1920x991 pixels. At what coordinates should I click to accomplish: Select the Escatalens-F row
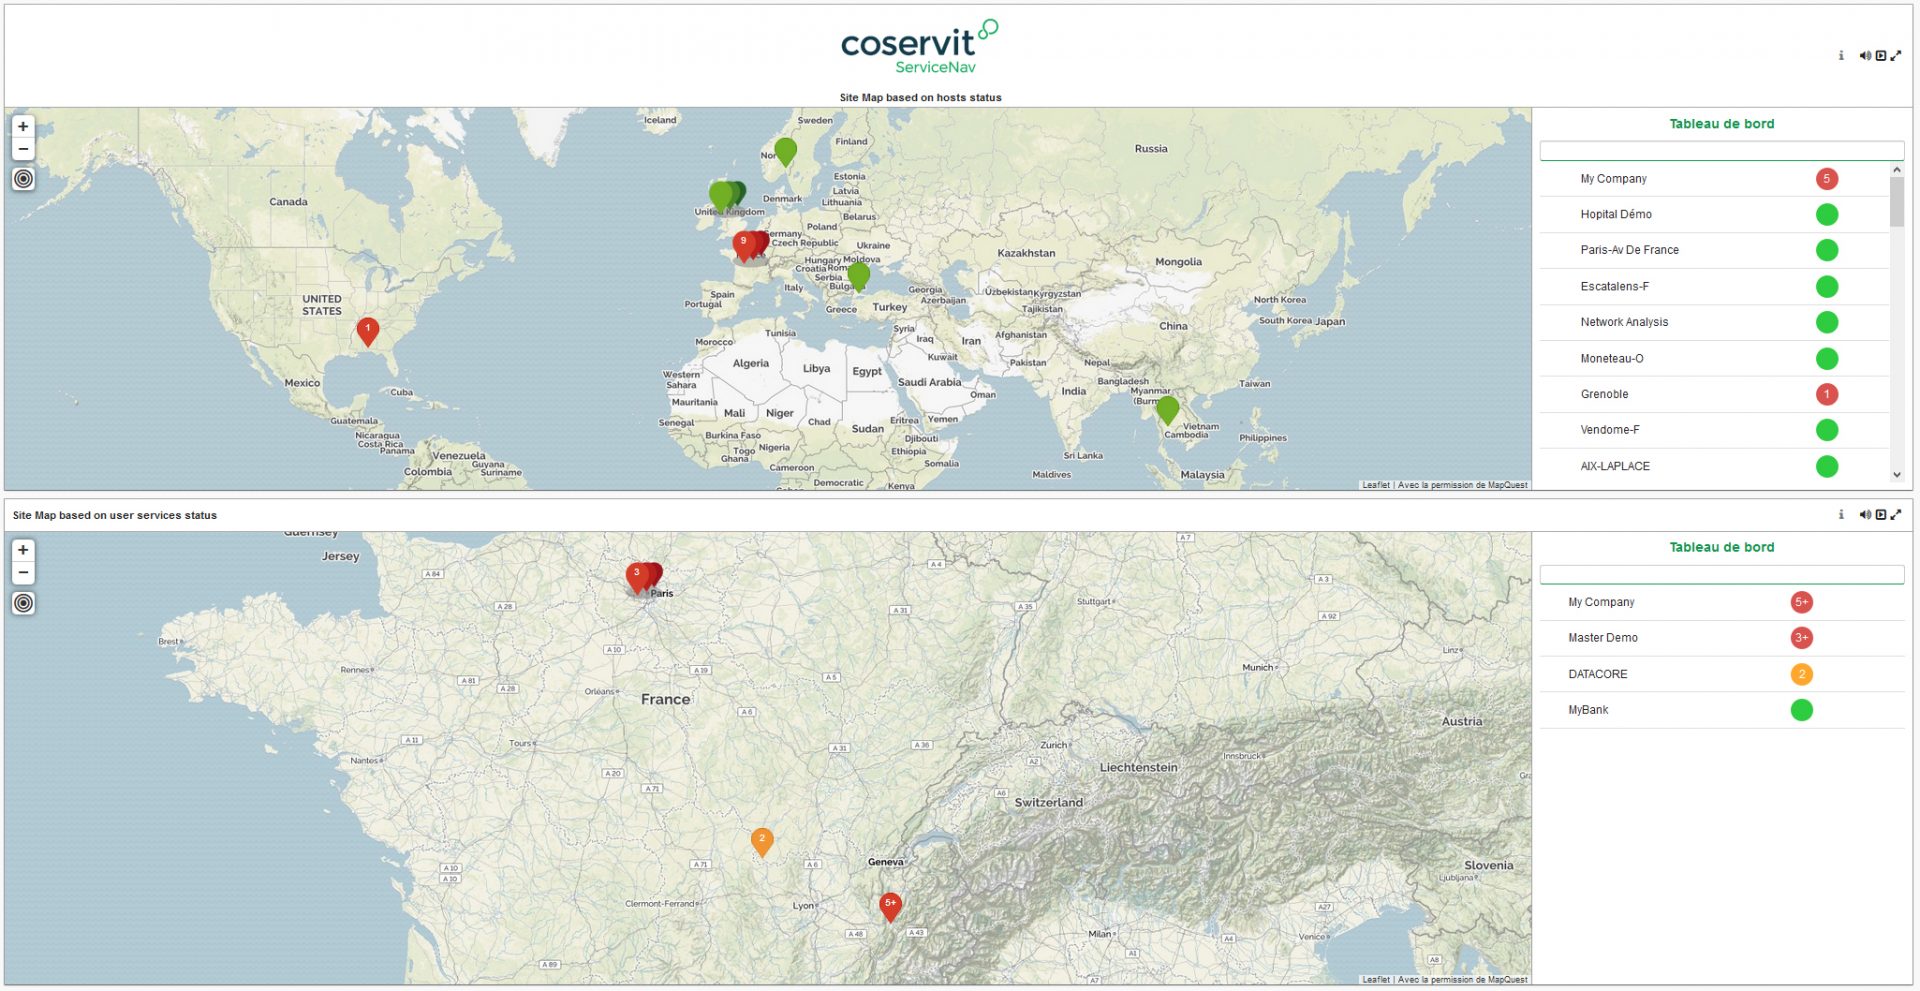(1714, 286)
